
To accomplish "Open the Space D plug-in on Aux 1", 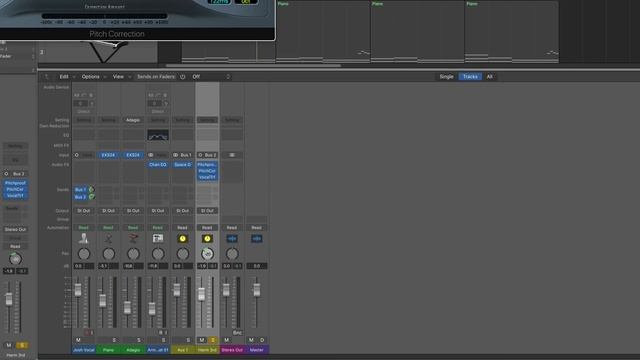I will point(182,164).
